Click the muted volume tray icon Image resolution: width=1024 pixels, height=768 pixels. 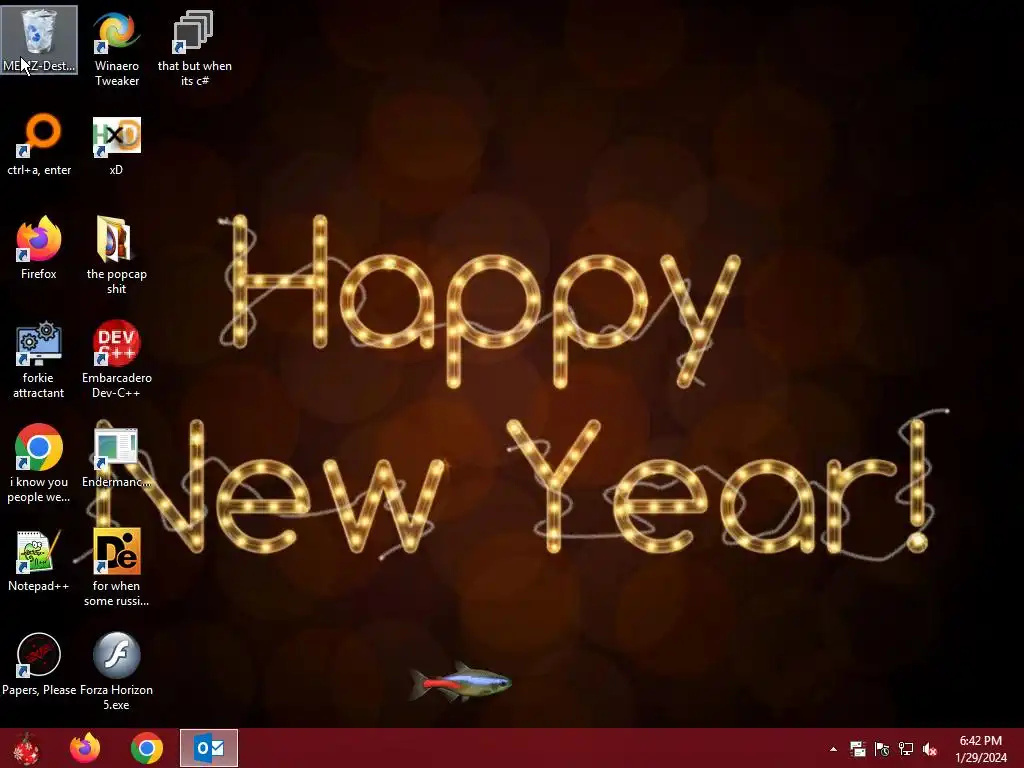(x=930, y=749)
